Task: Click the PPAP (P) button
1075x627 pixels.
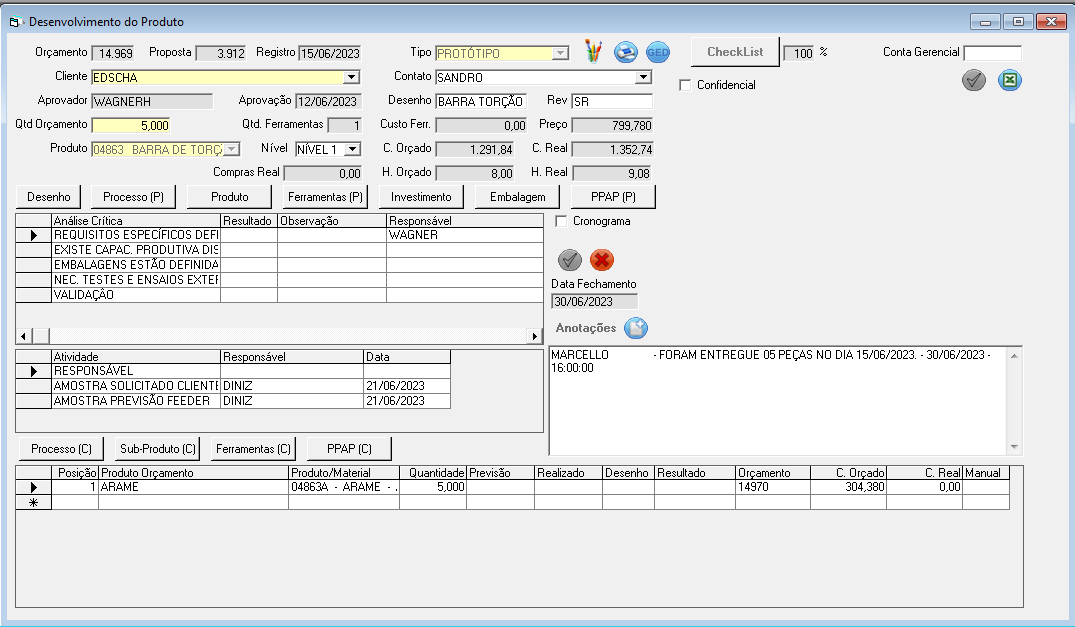Action: tap(613, 197)
